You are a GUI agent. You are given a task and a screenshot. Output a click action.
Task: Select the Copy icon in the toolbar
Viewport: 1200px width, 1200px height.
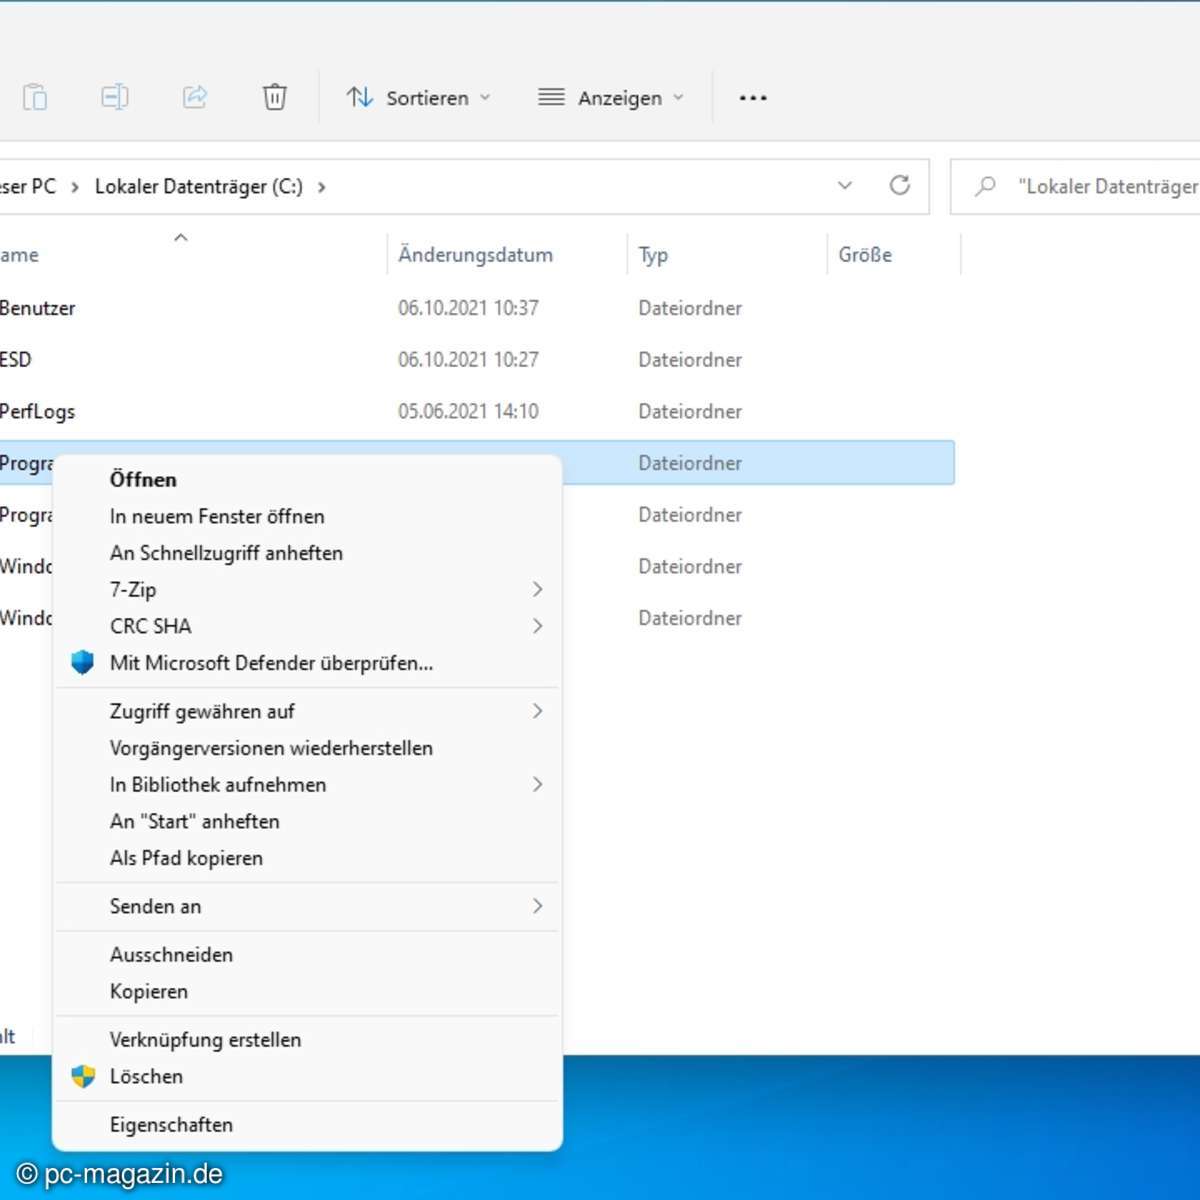coord(115,97)
